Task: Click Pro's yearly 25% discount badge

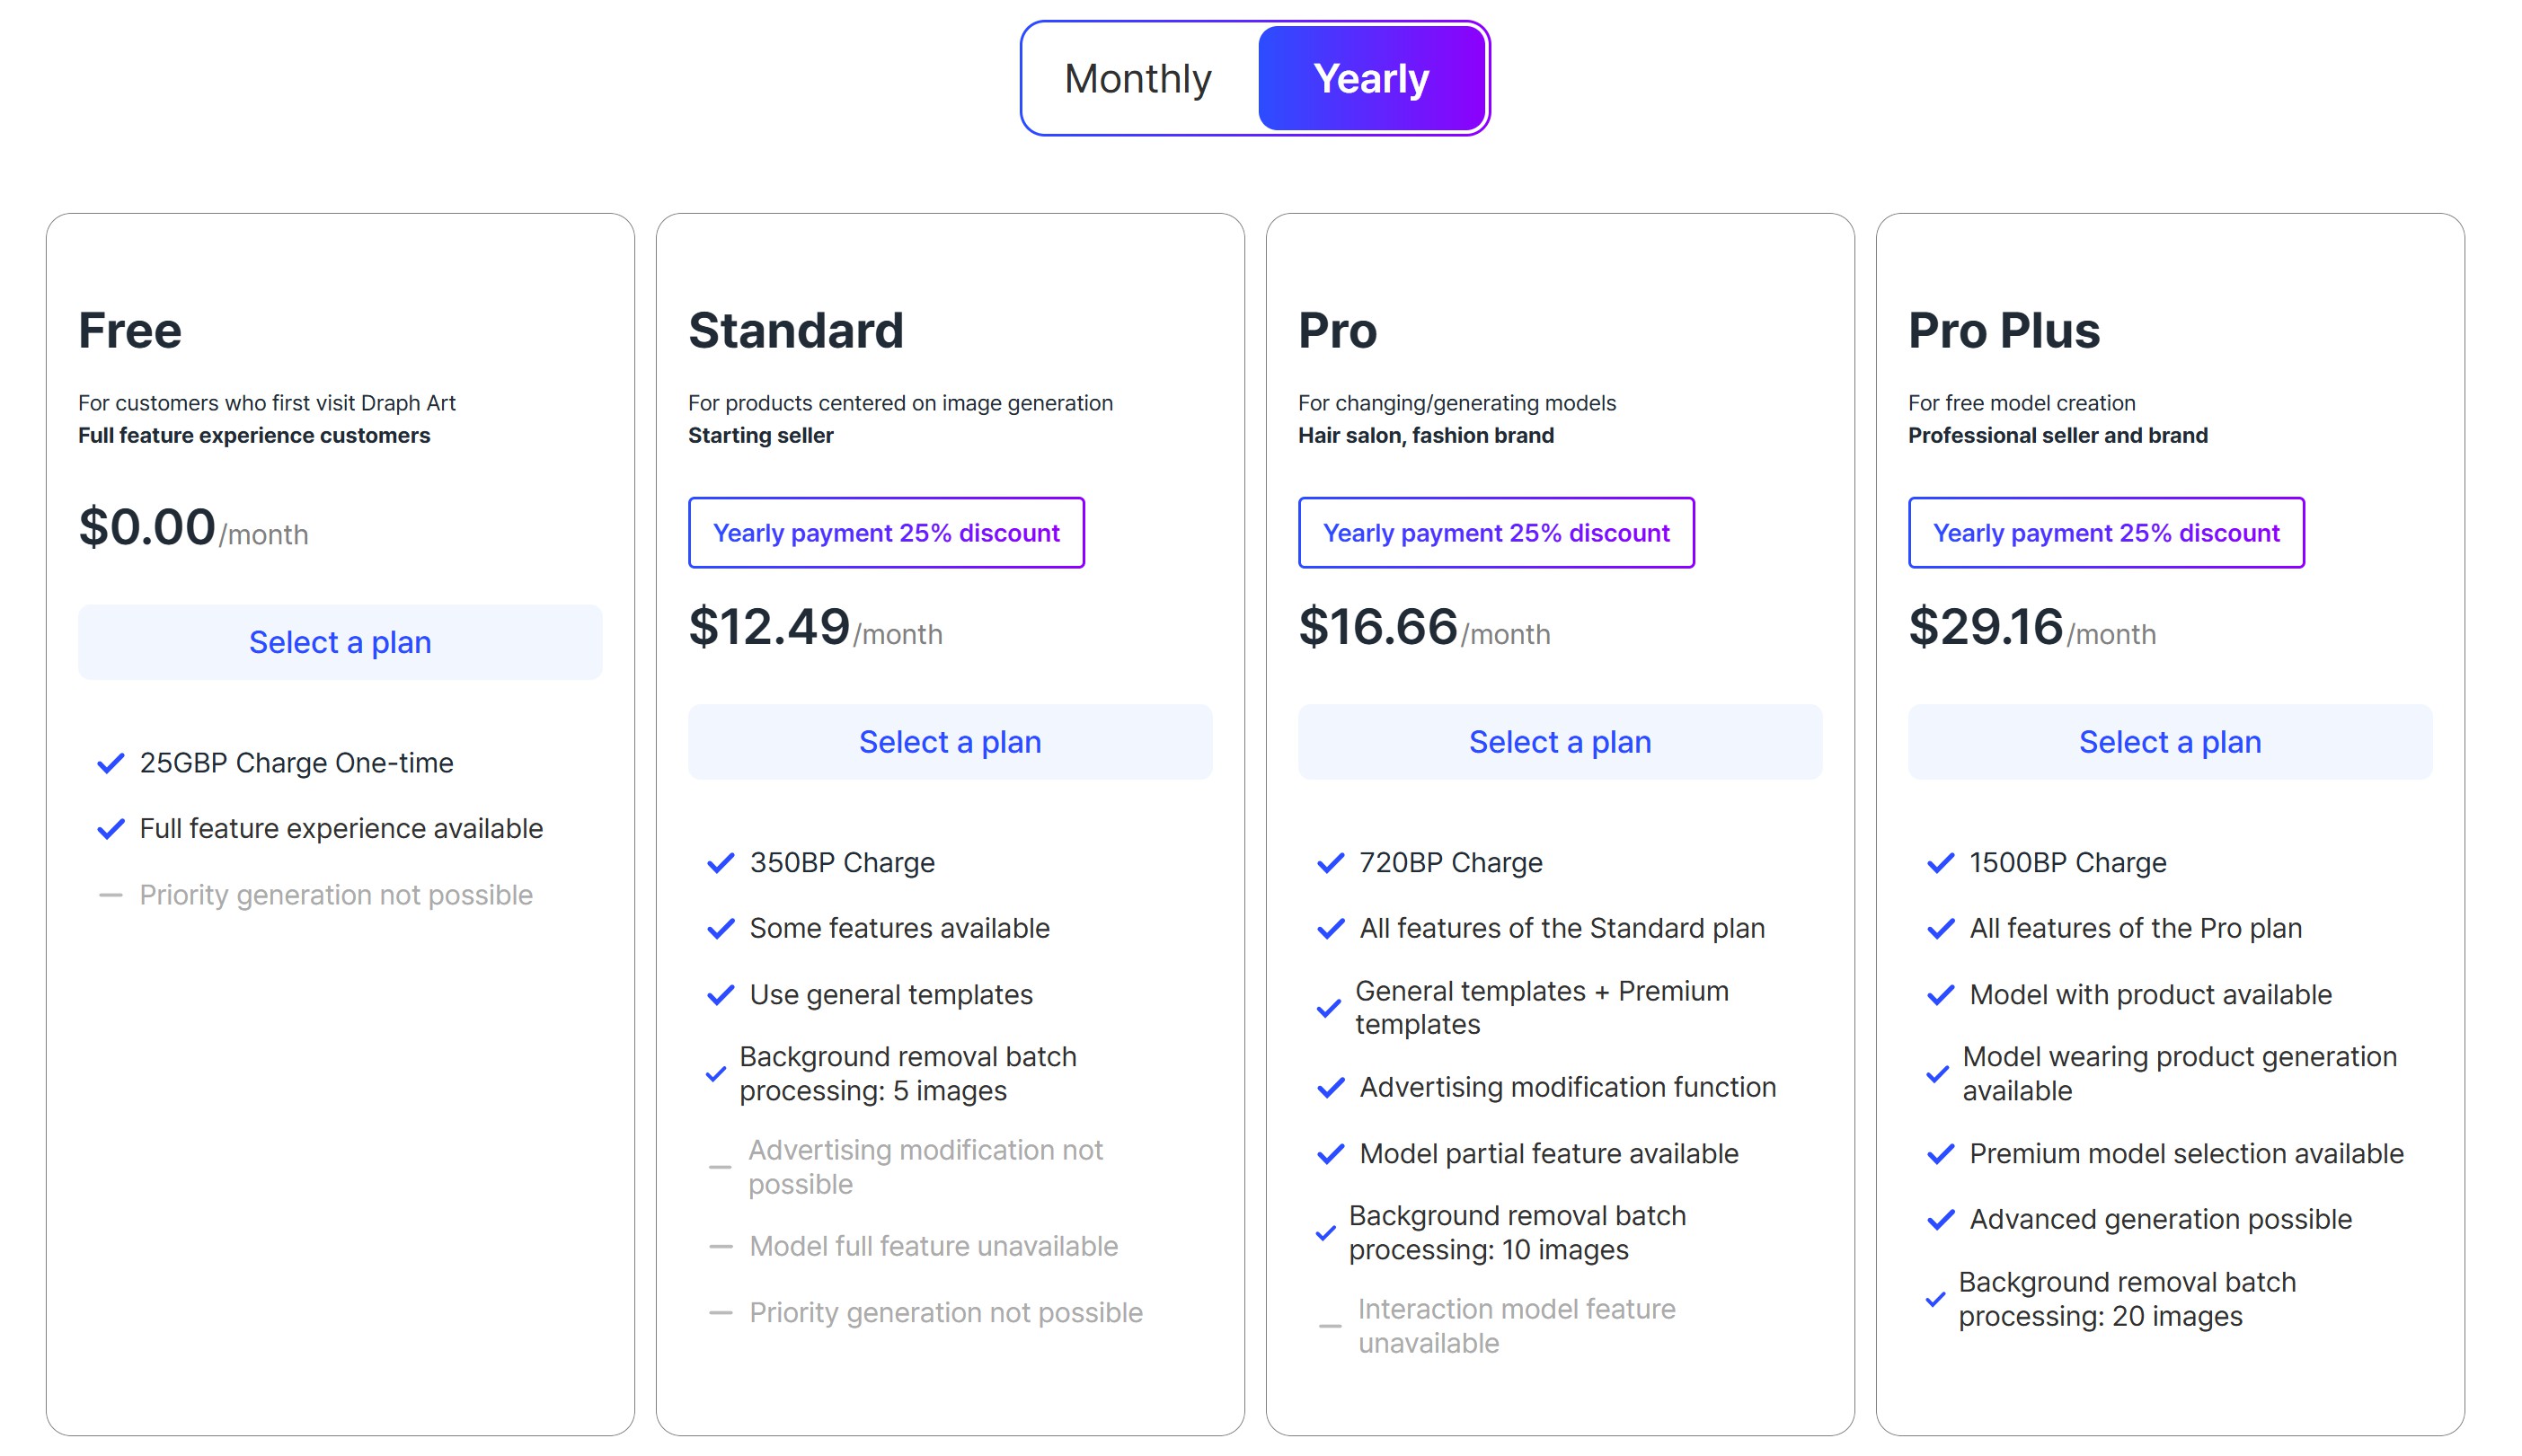Action: pyautogui.click(x=1496, y=533)
